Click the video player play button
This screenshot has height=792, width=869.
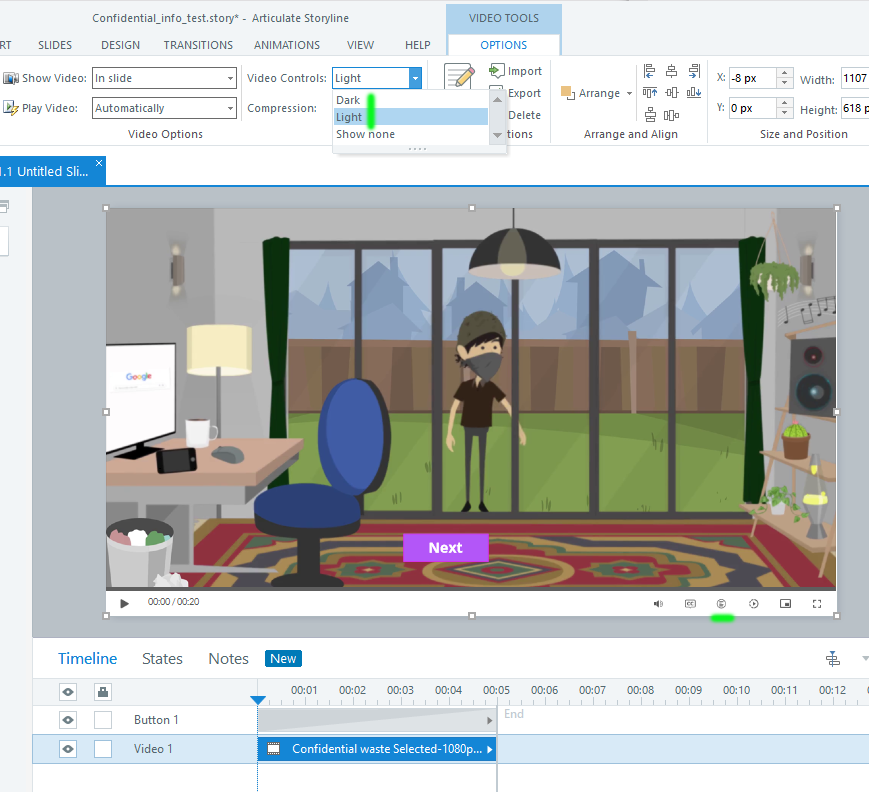click(x=125, y=603)
